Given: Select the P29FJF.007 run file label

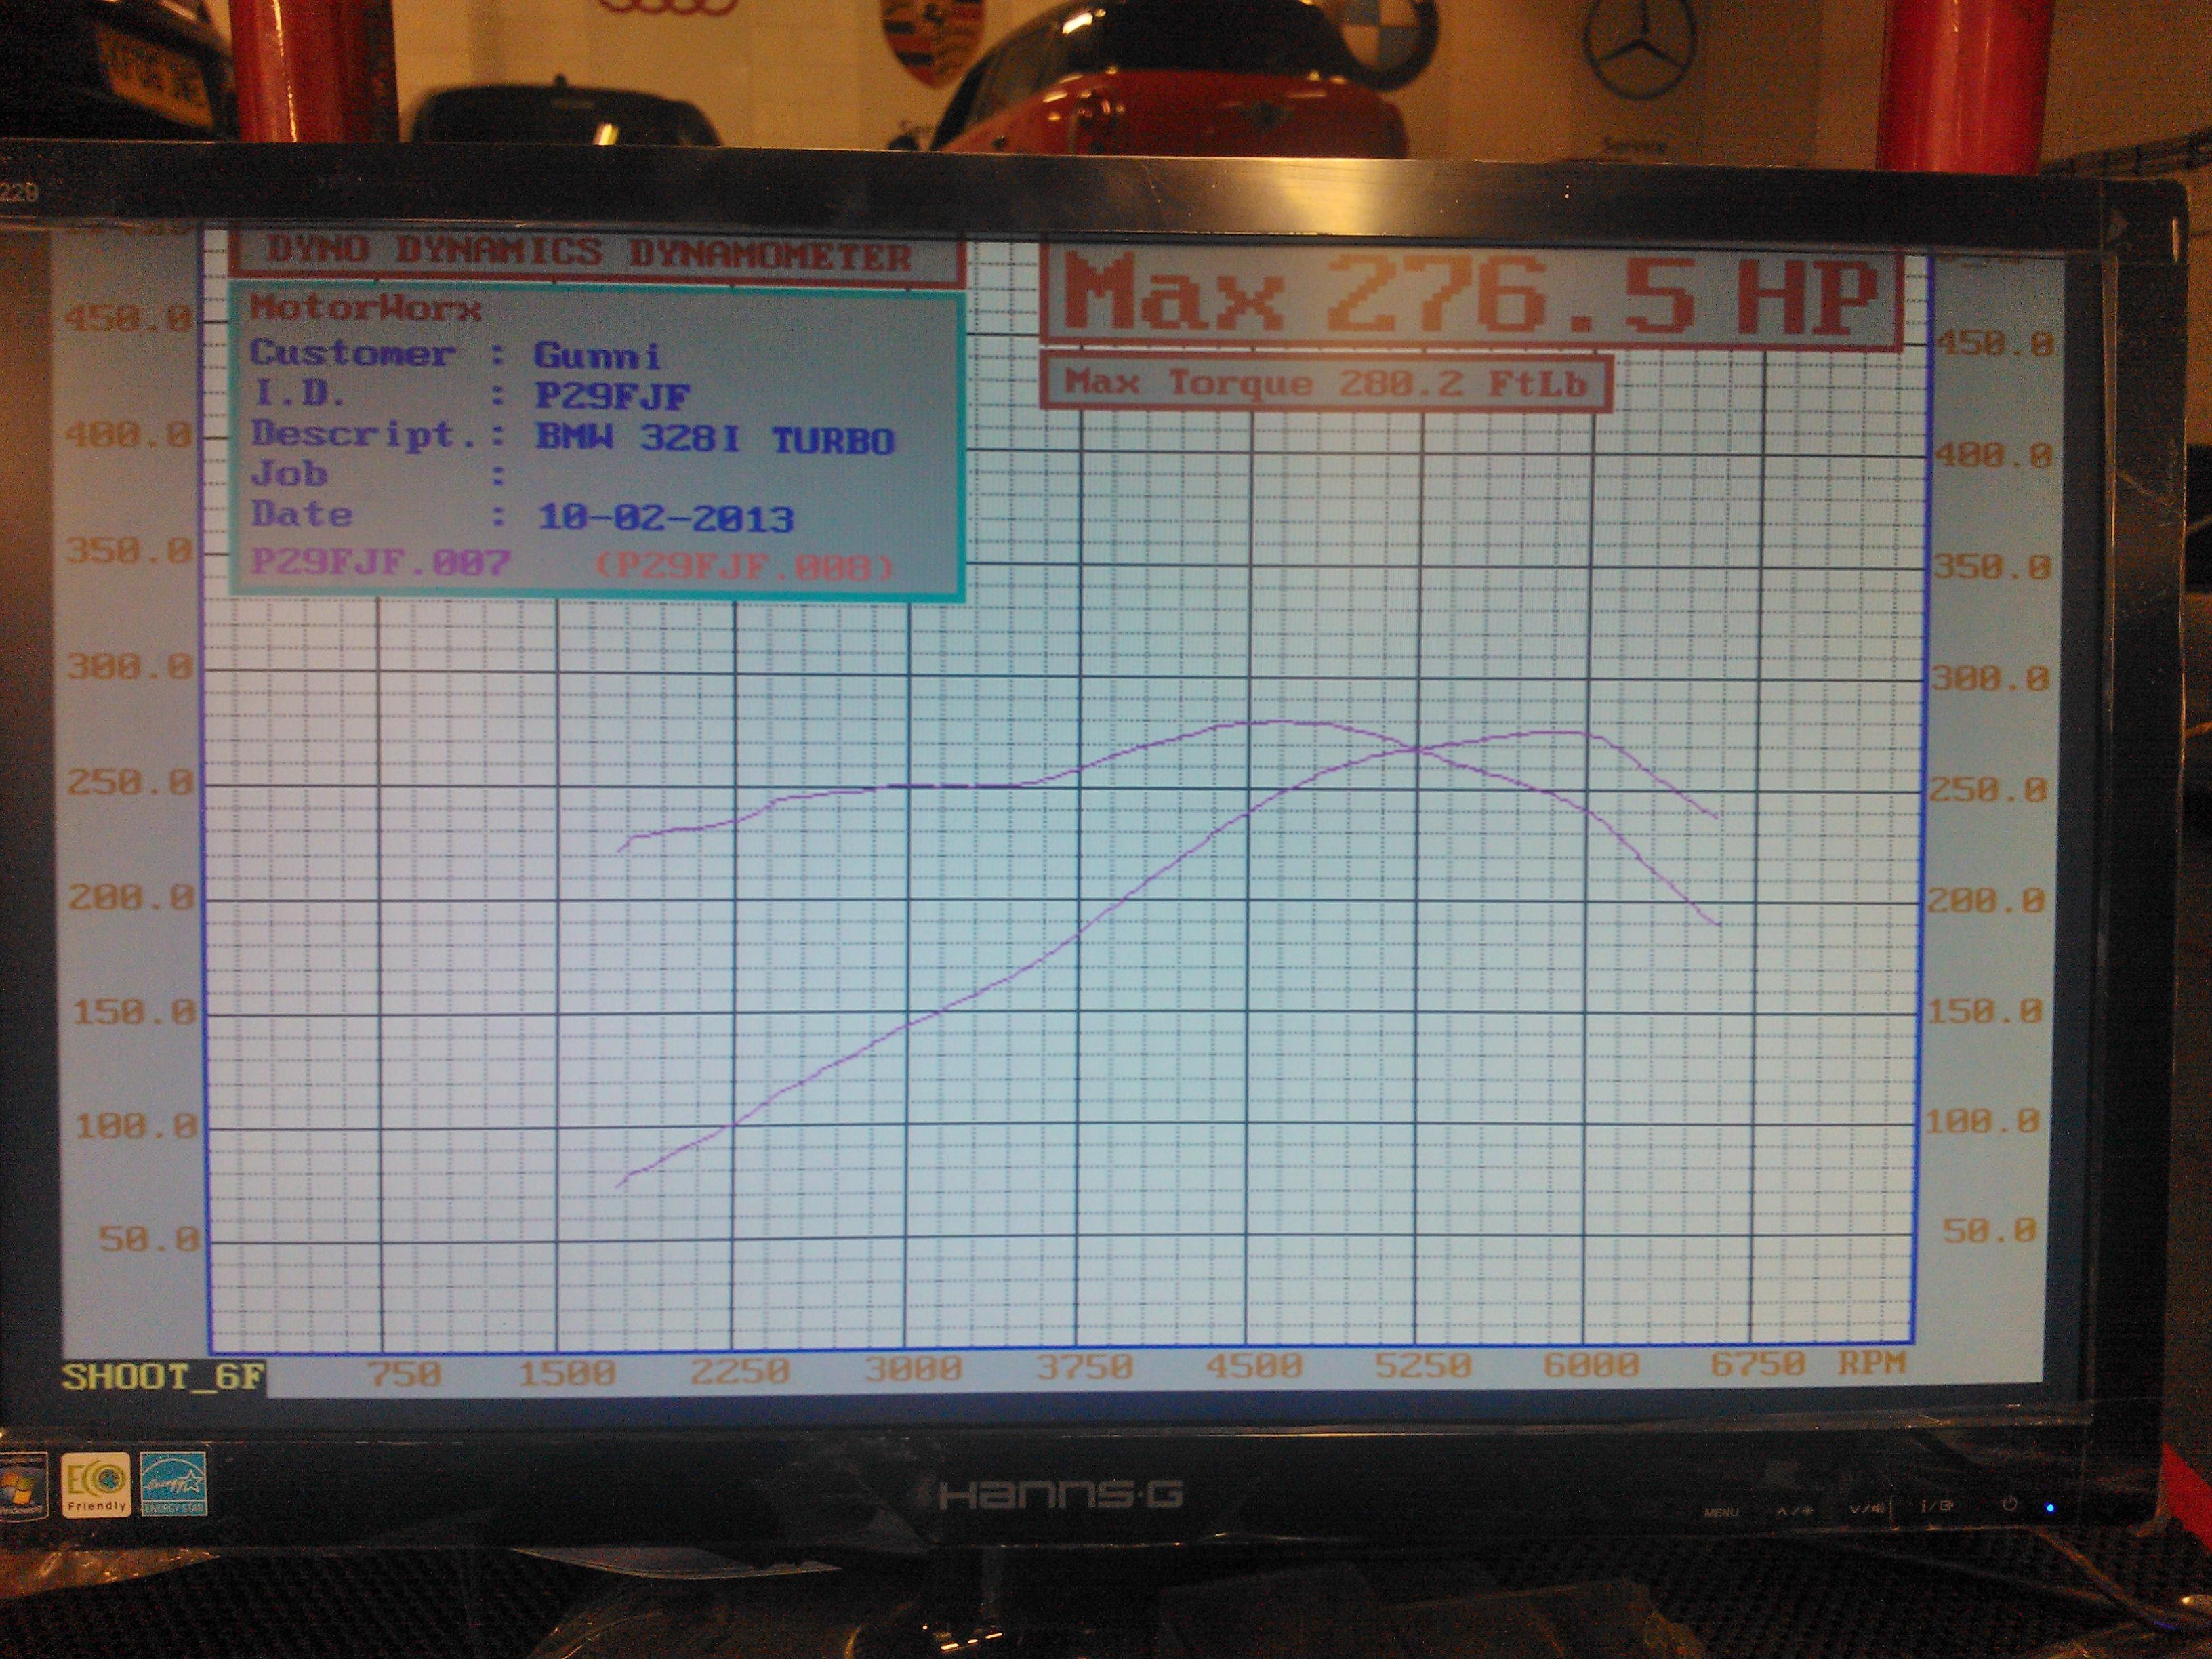Looking at the screenshot, I should tap(381, 562).
